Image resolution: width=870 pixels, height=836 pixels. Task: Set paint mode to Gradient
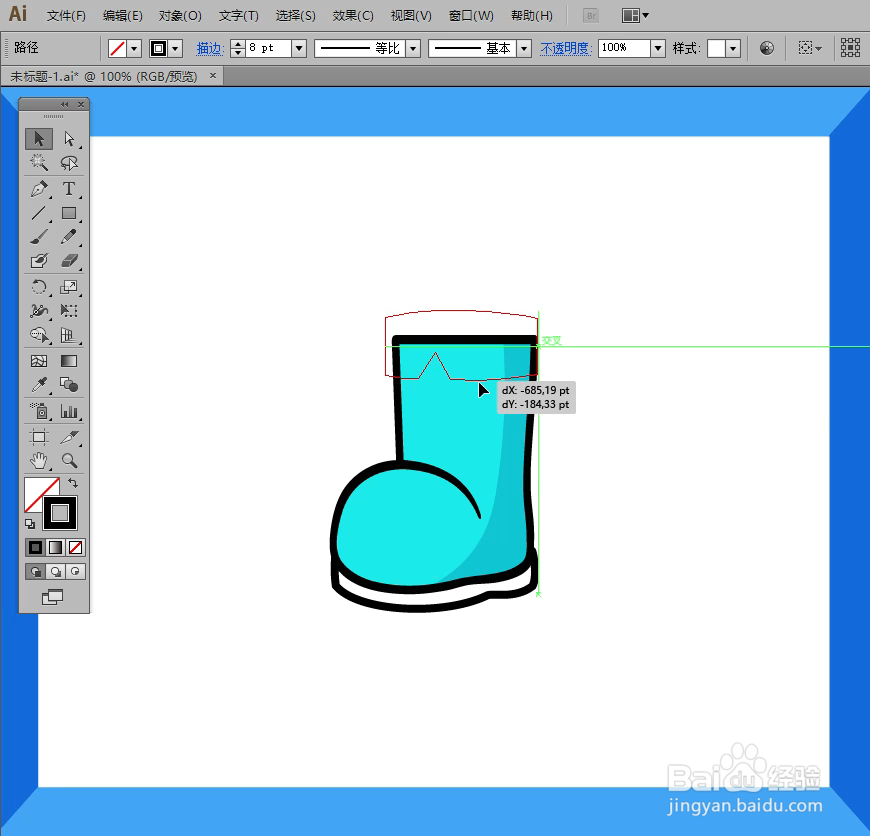pos(55,548)
